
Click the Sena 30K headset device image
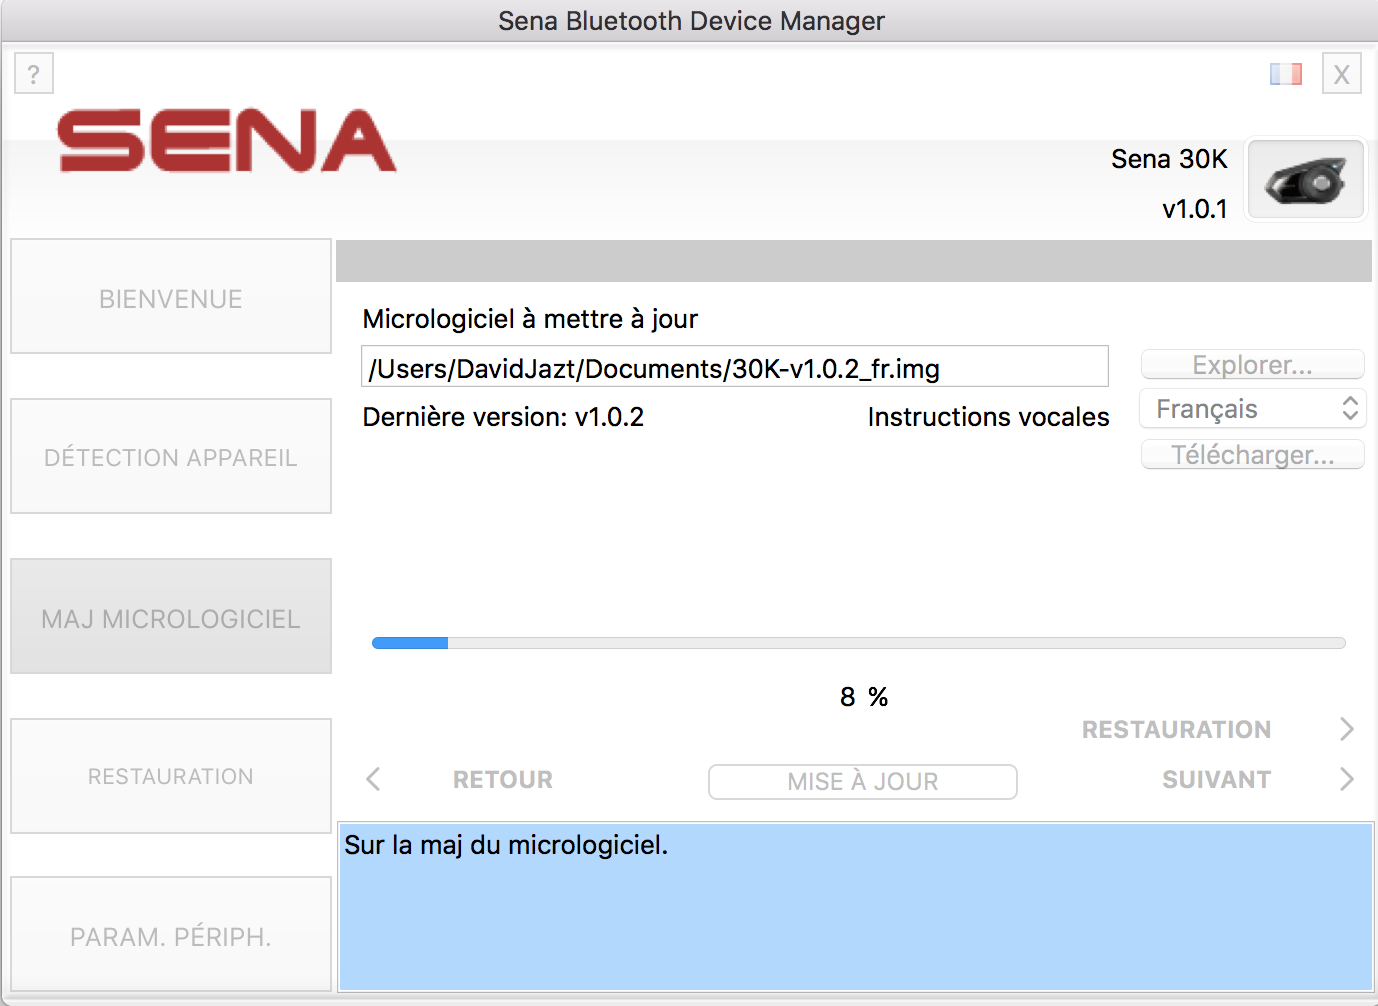(x=1305, y=181)
